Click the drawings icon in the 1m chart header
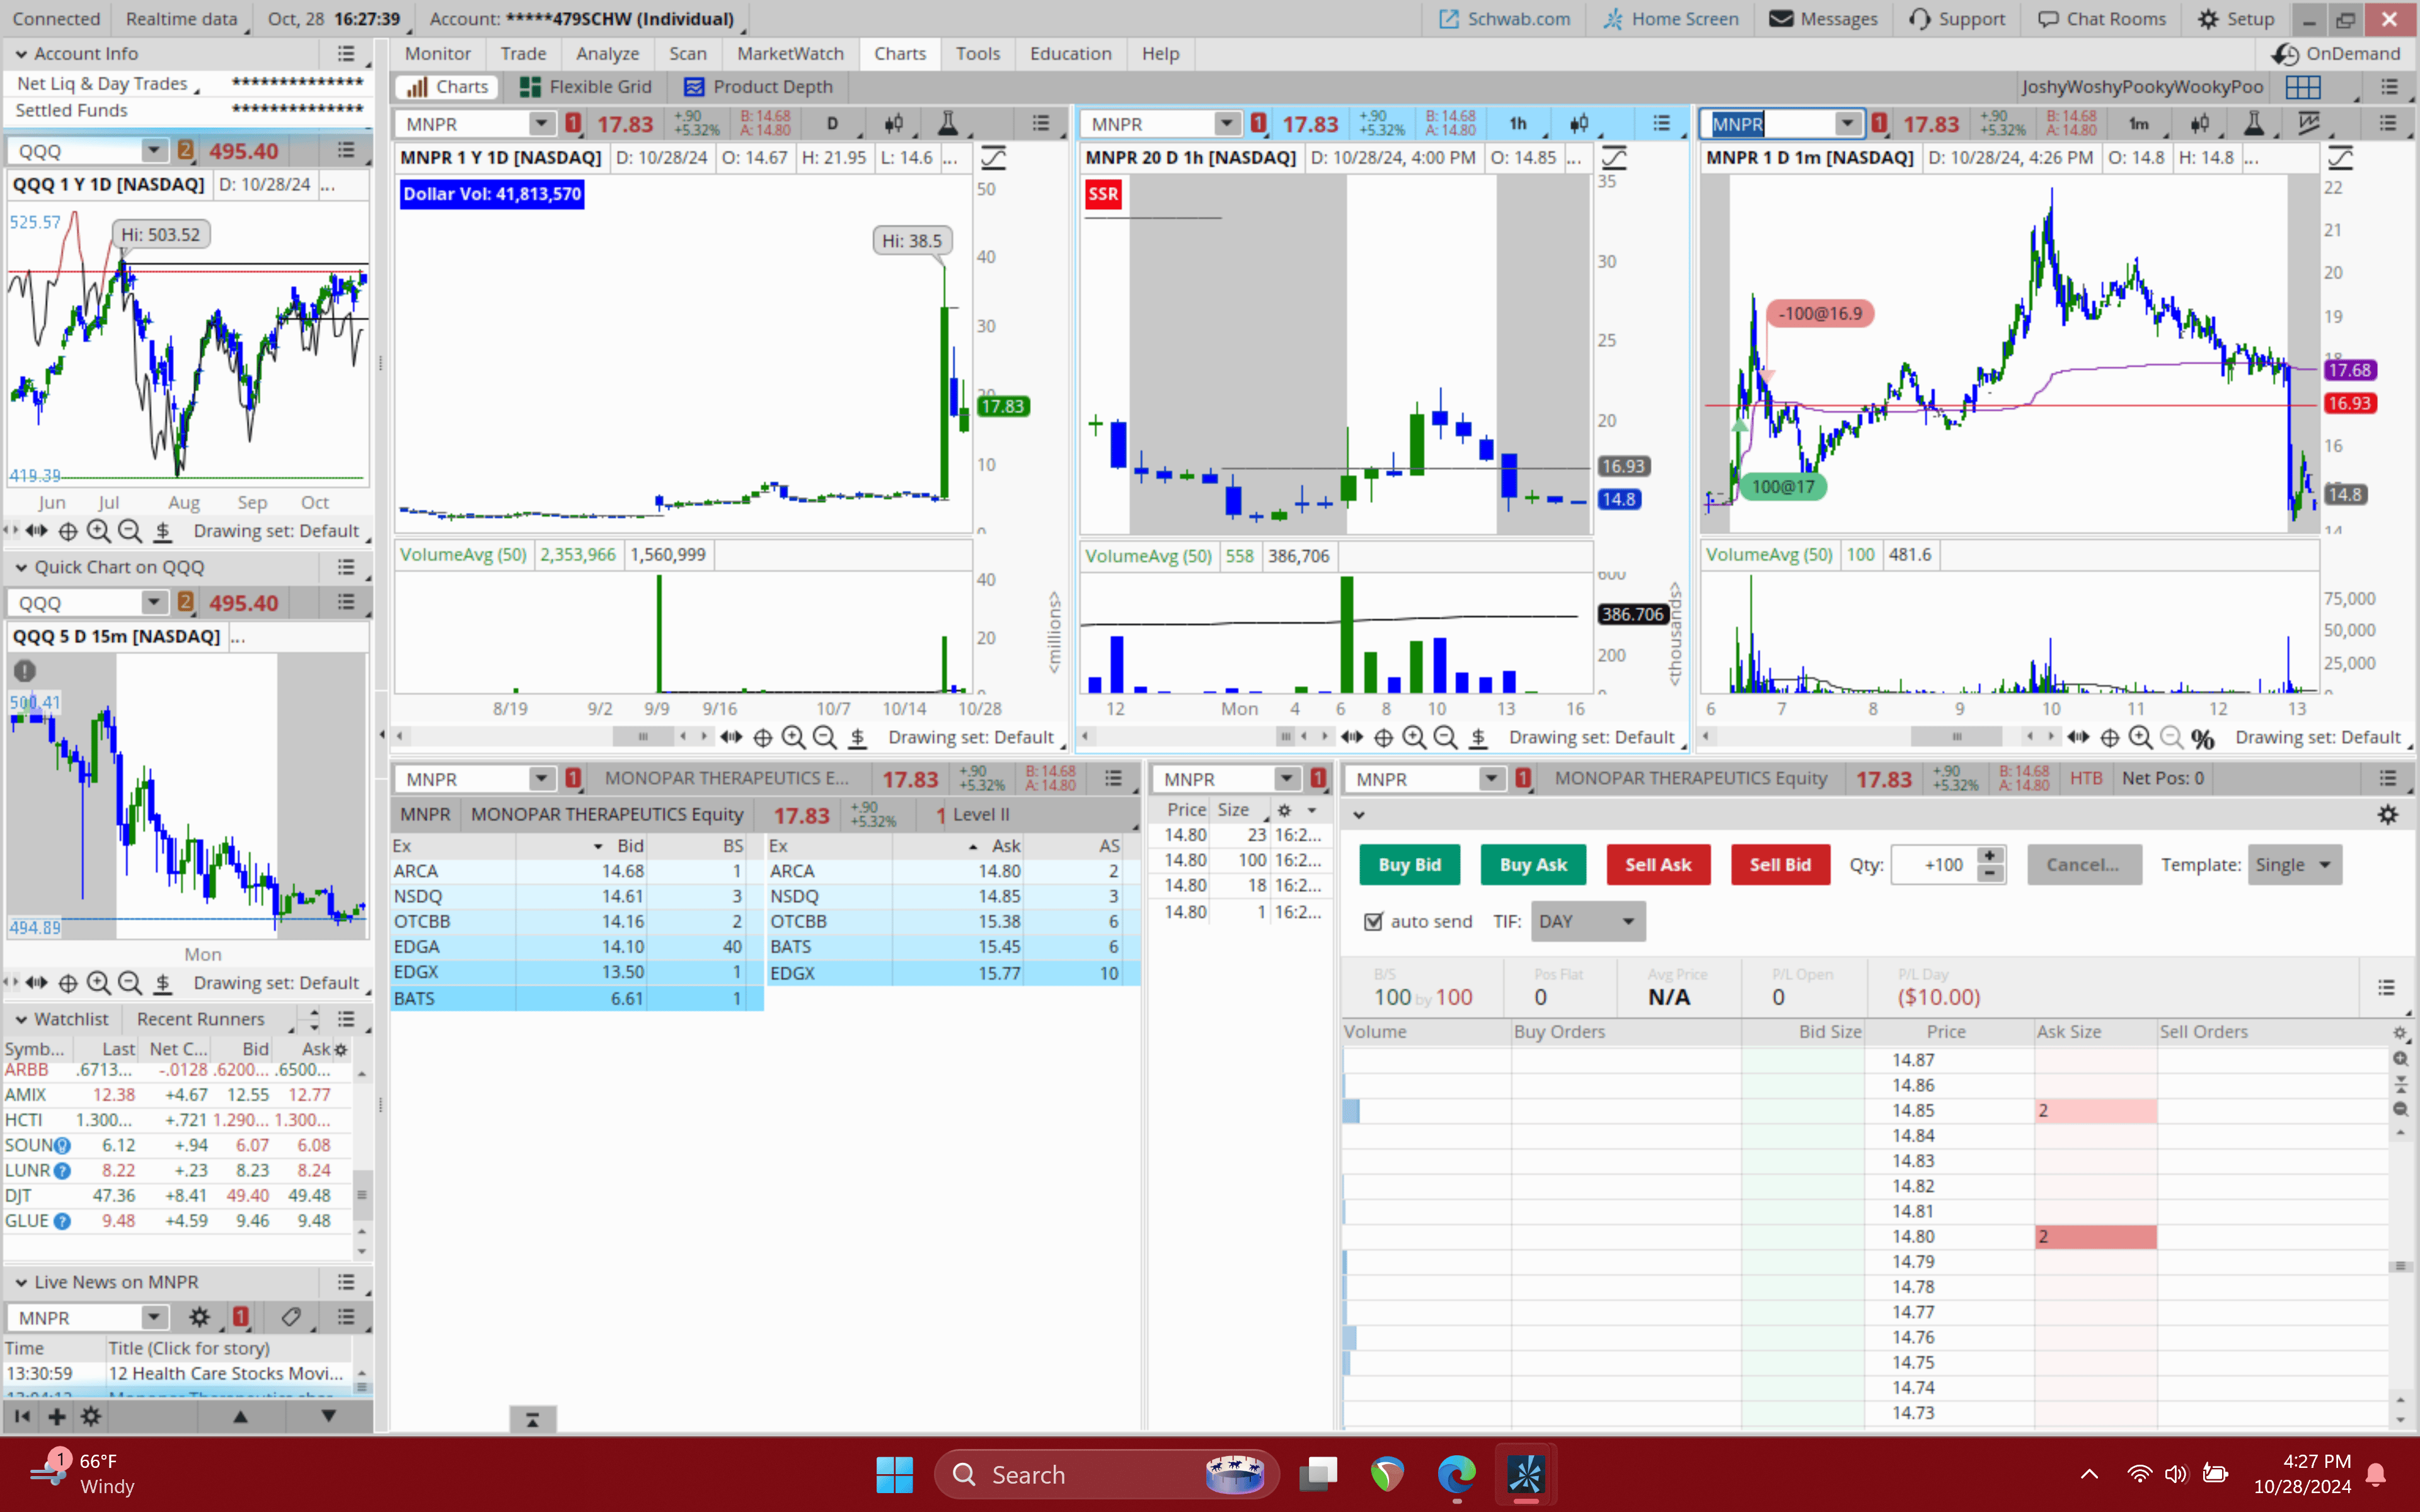The width and height of the screenshot is (2420, 1512). pos(2308,124)
